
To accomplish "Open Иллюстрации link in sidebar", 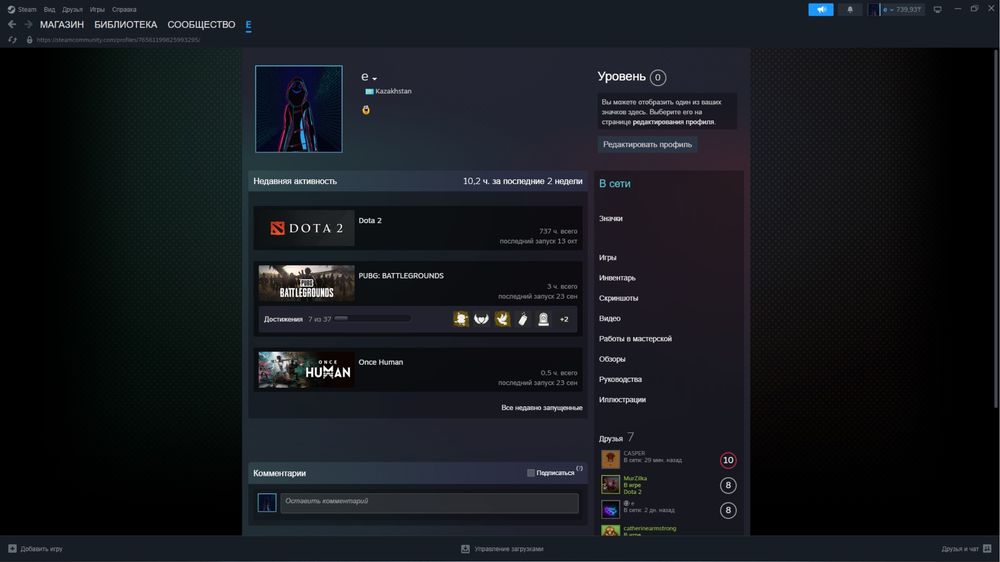I will (622, 400).
